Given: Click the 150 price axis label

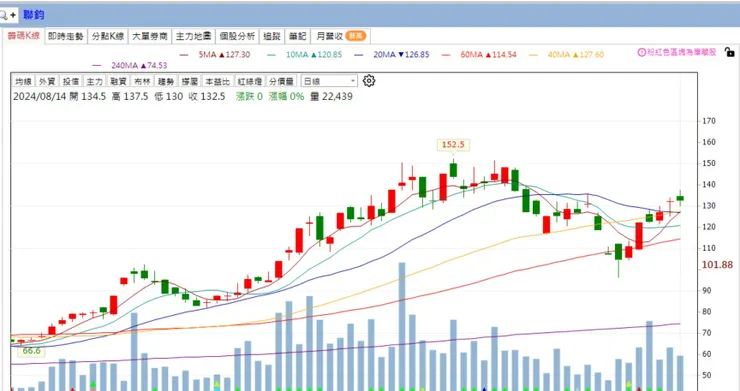Looking at the screenshot, I should (708, 163).
